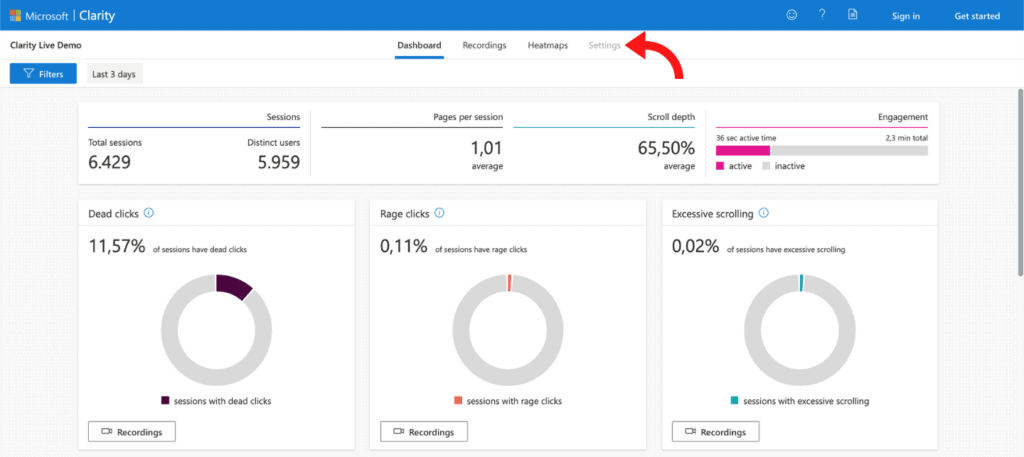The image size is (1024, 457).
Task: Click the sessions with dead clicks legend
Action: point(216,401)
